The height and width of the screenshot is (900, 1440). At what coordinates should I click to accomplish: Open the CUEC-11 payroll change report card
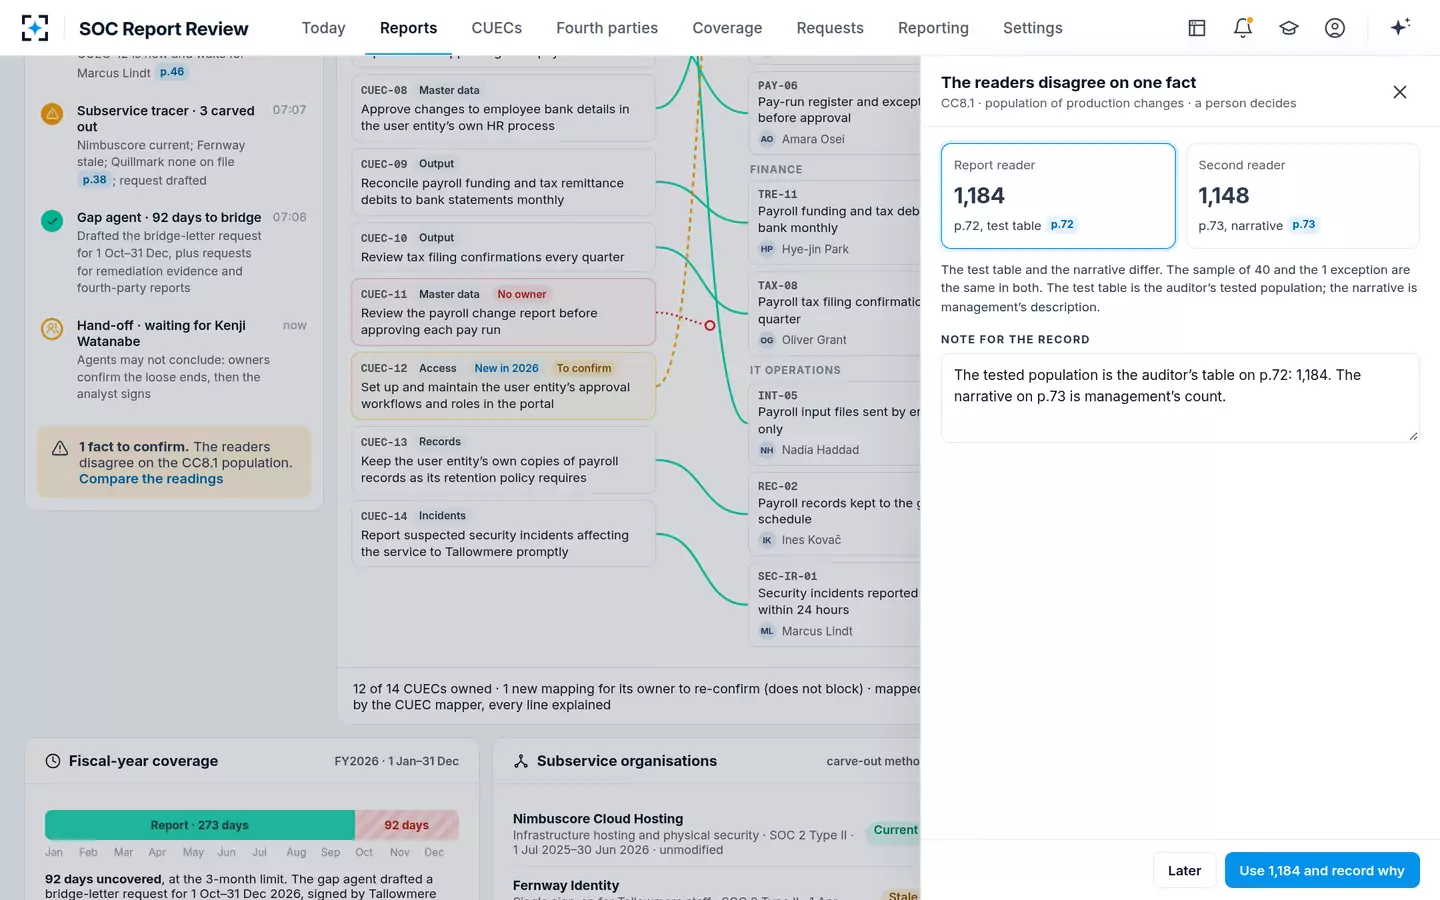(503, 312)
